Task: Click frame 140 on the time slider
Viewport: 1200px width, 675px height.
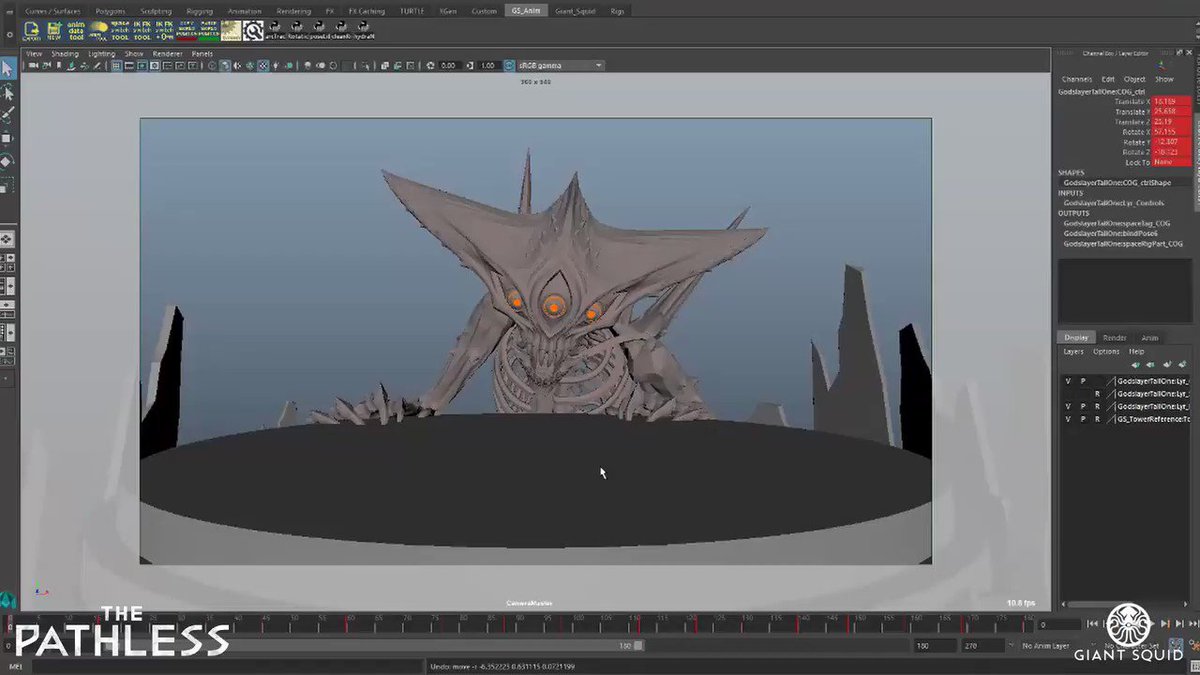Action: [797, 623]
